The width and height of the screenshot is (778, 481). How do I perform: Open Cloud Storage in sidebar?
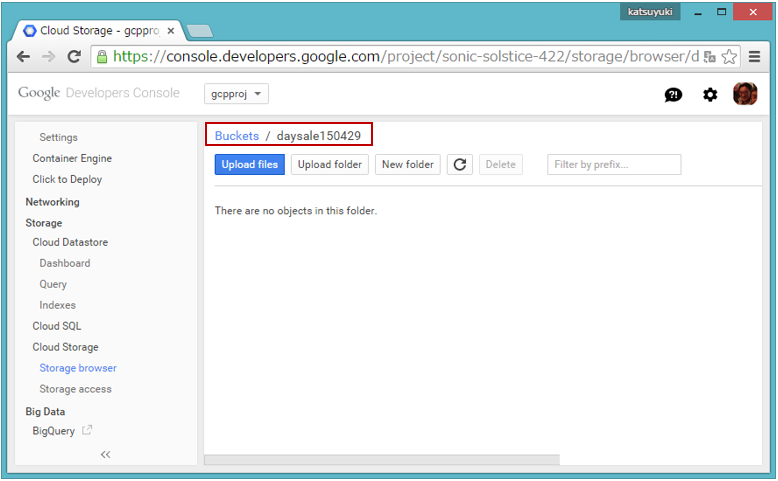65,347
